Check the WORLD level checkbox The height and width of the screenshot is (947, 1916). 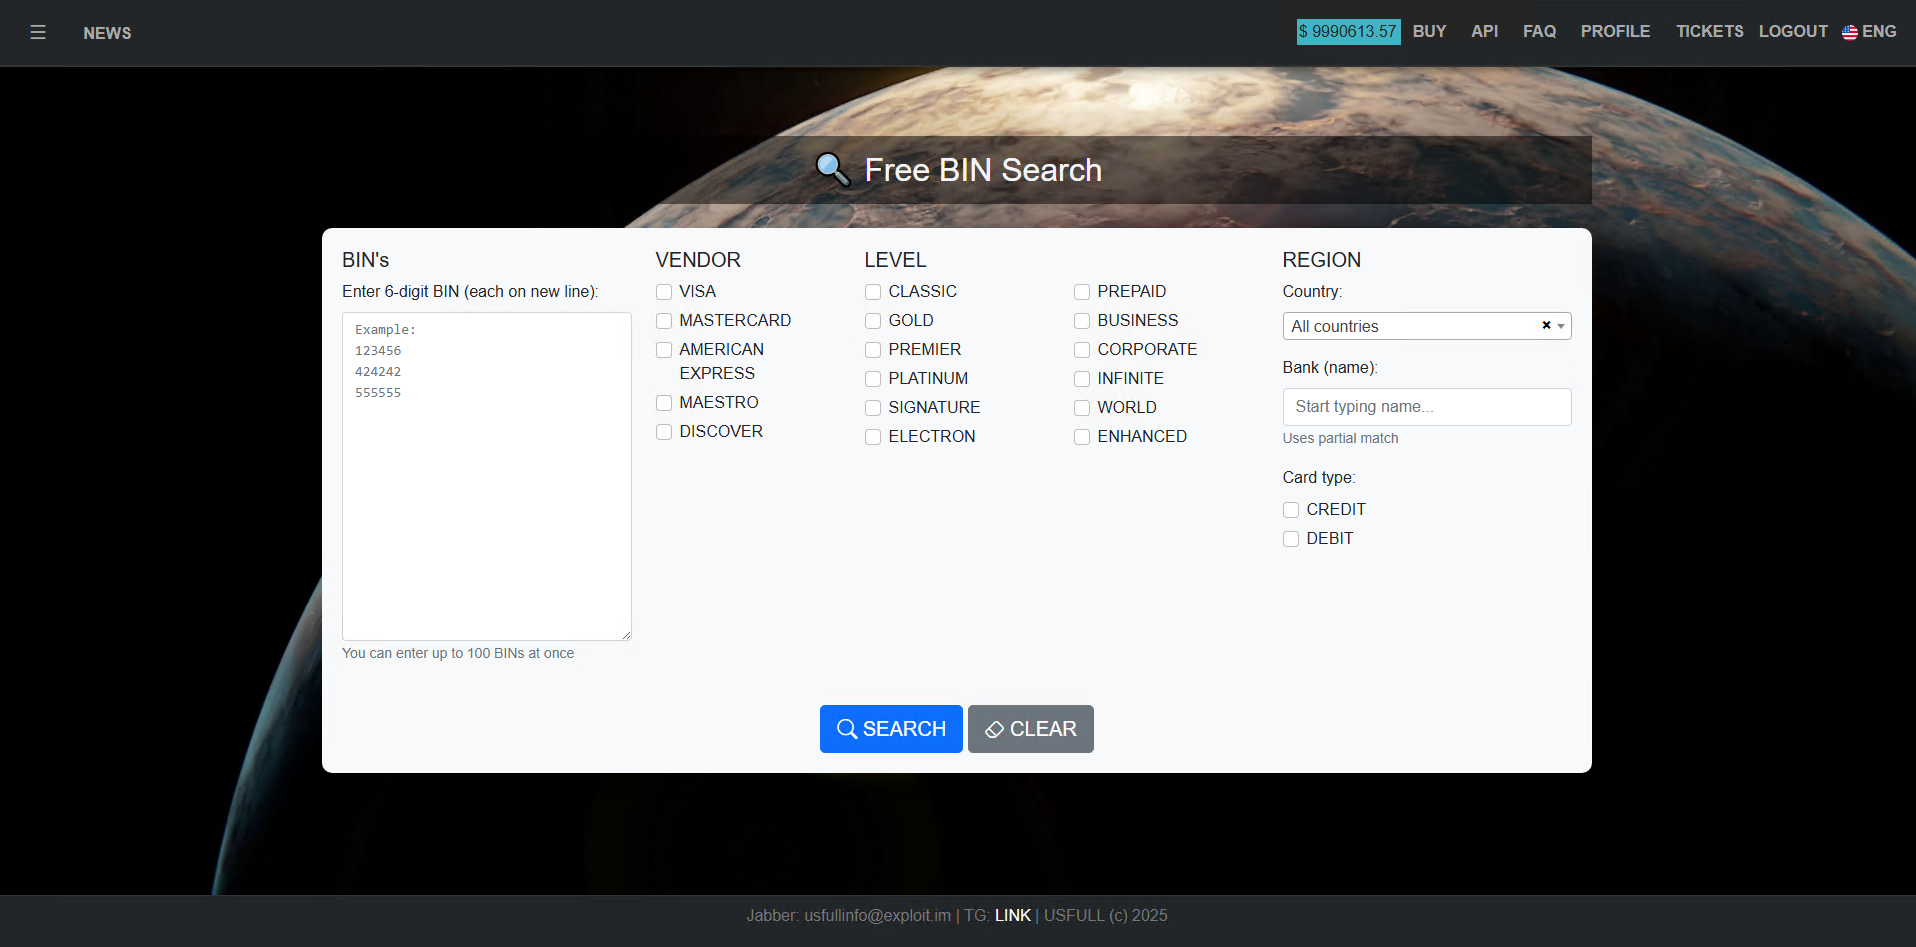tap(1082, 408)
